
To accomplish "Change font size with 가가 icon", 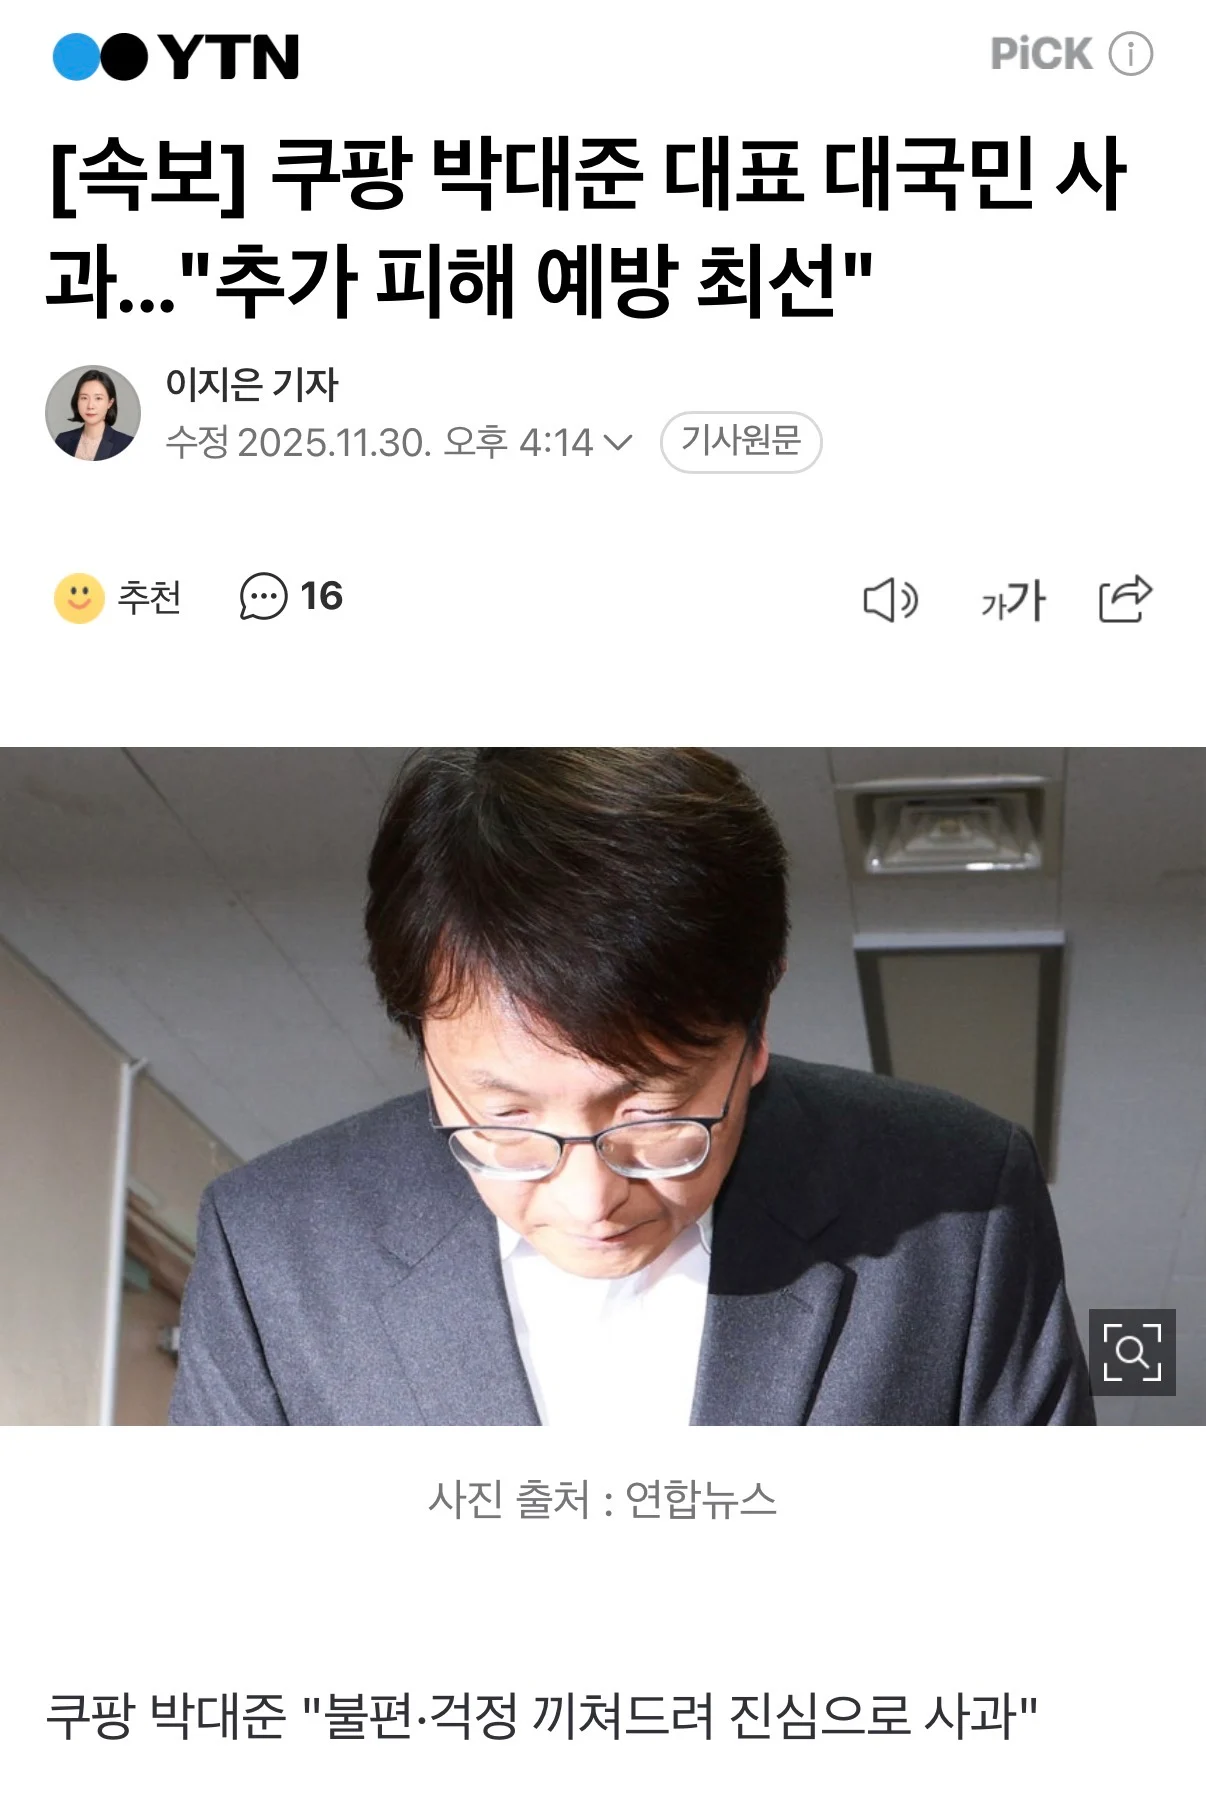I will 1013,600.
